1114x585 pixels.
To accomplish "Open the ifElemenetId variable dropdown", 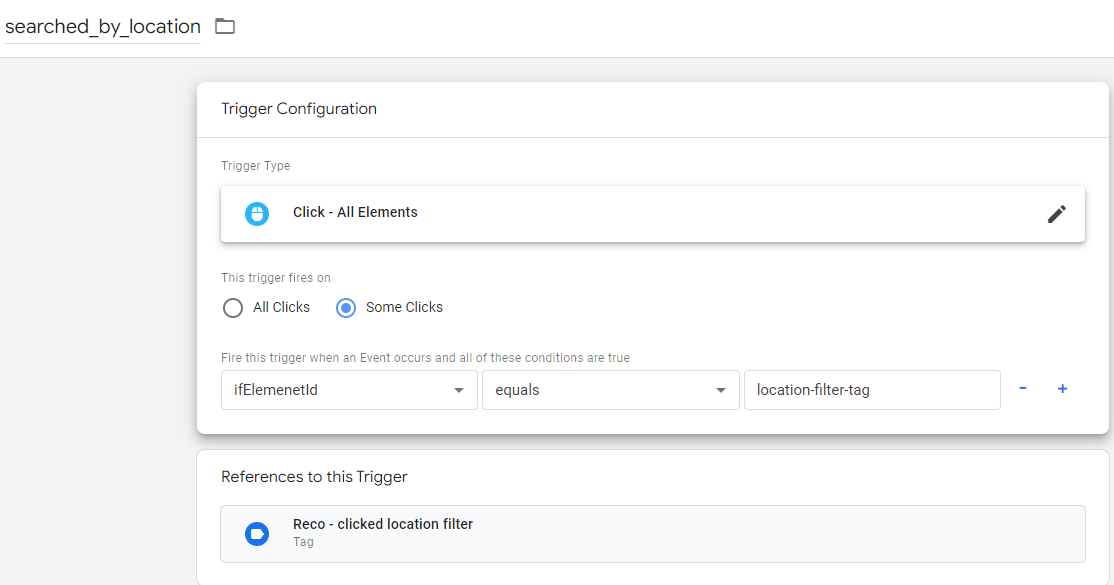I will click(x=349, y=390).
